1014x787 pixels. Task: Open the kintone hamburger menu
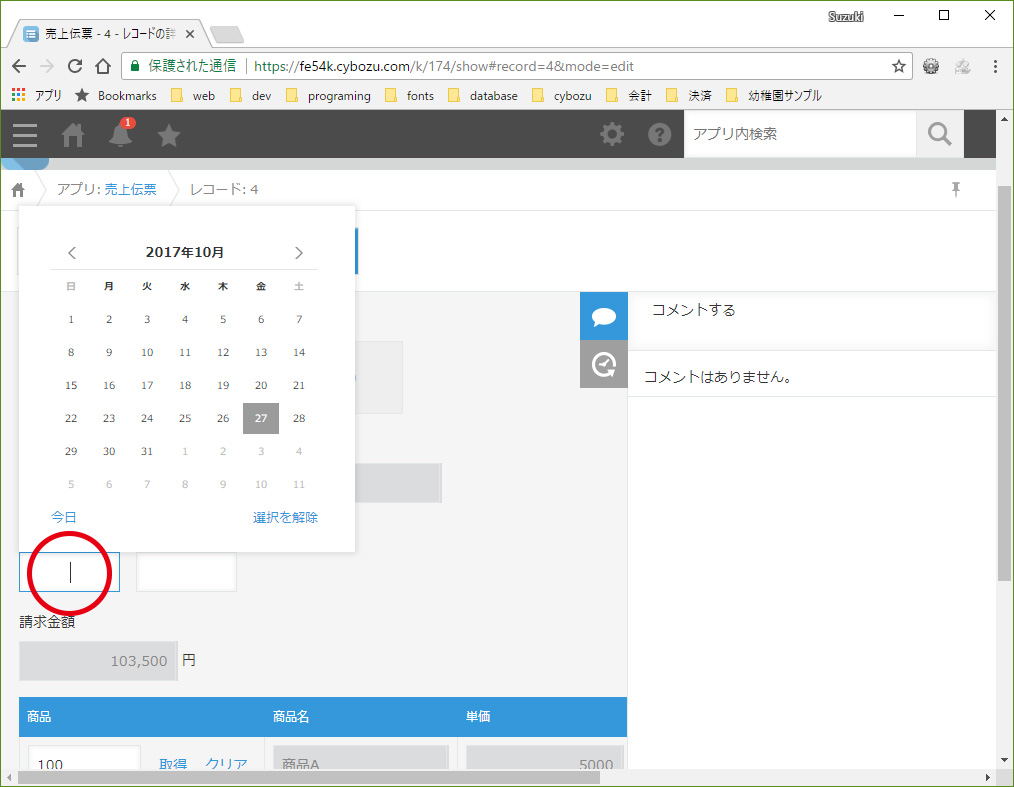click(x=25, y=135)
